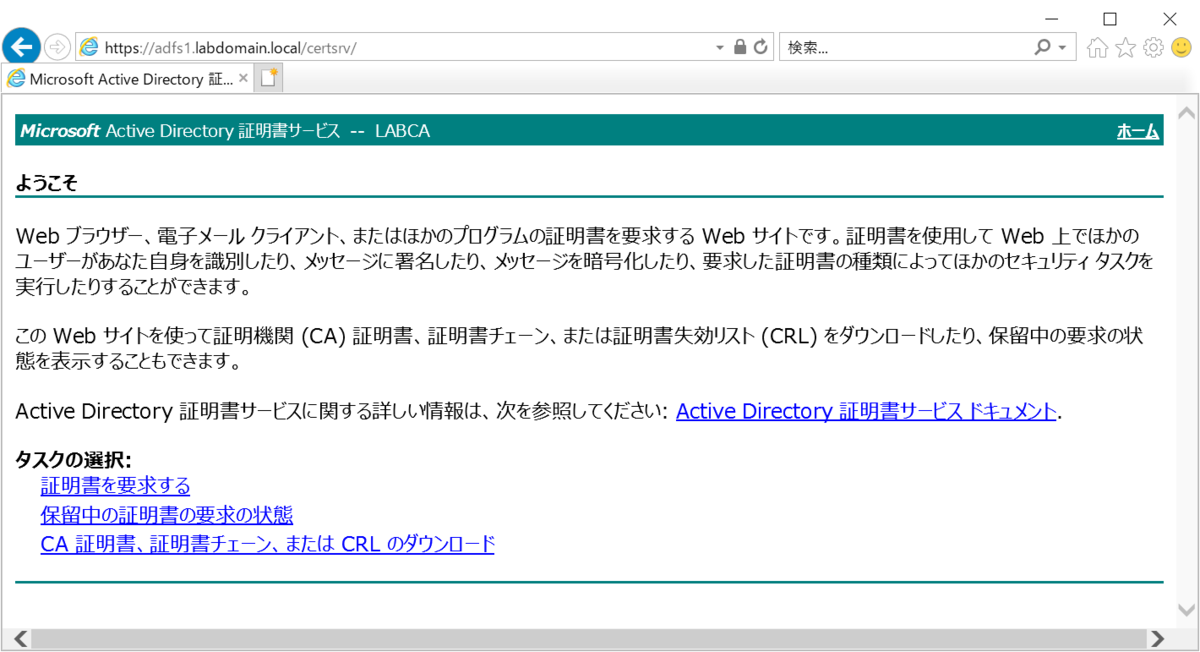Refresh the page with the reload icon
Screen dimensions: 1200x652
point(761,47)
